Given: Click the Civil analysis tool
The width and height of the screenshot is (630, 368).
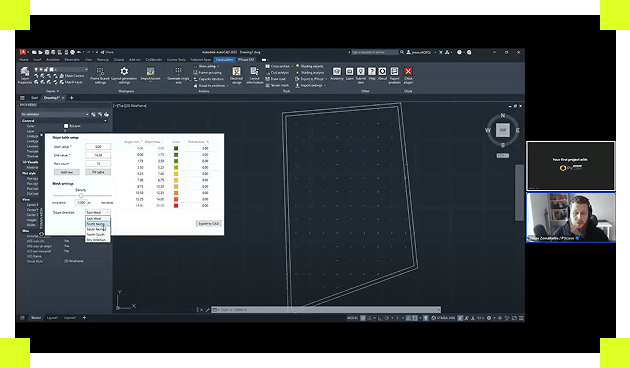Looking at the screenshot, I should [277, 73].
